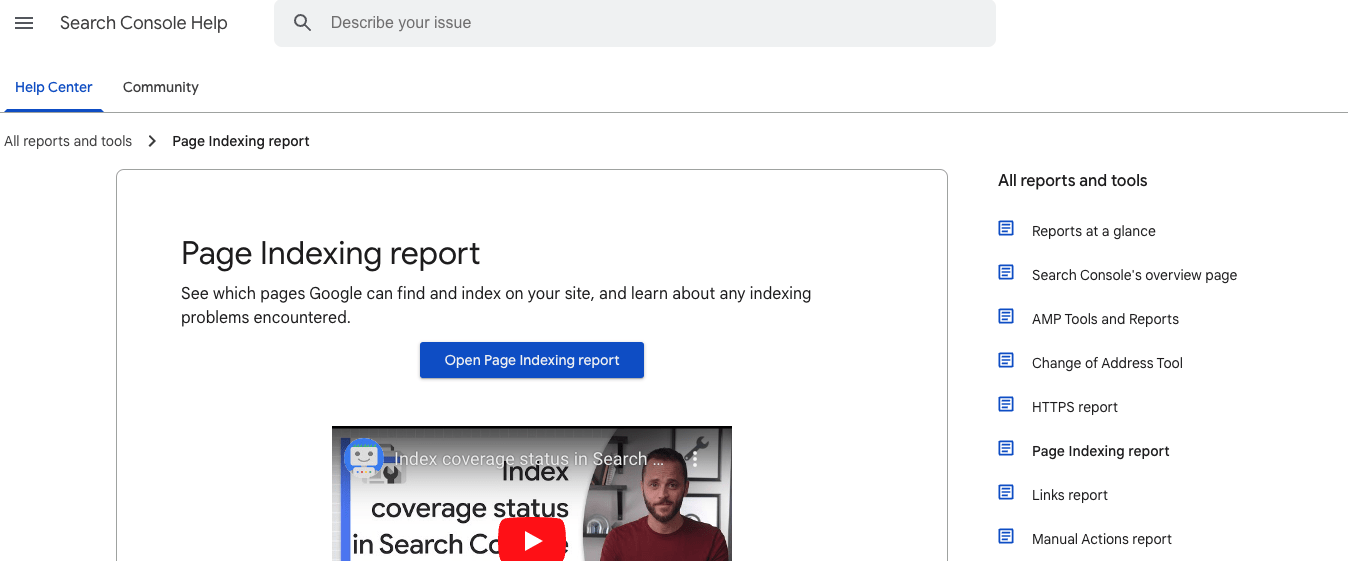Go to All reports and tools breadcrumb
The width and height of the screenshot is (1348, 561).
click(68, 141)
